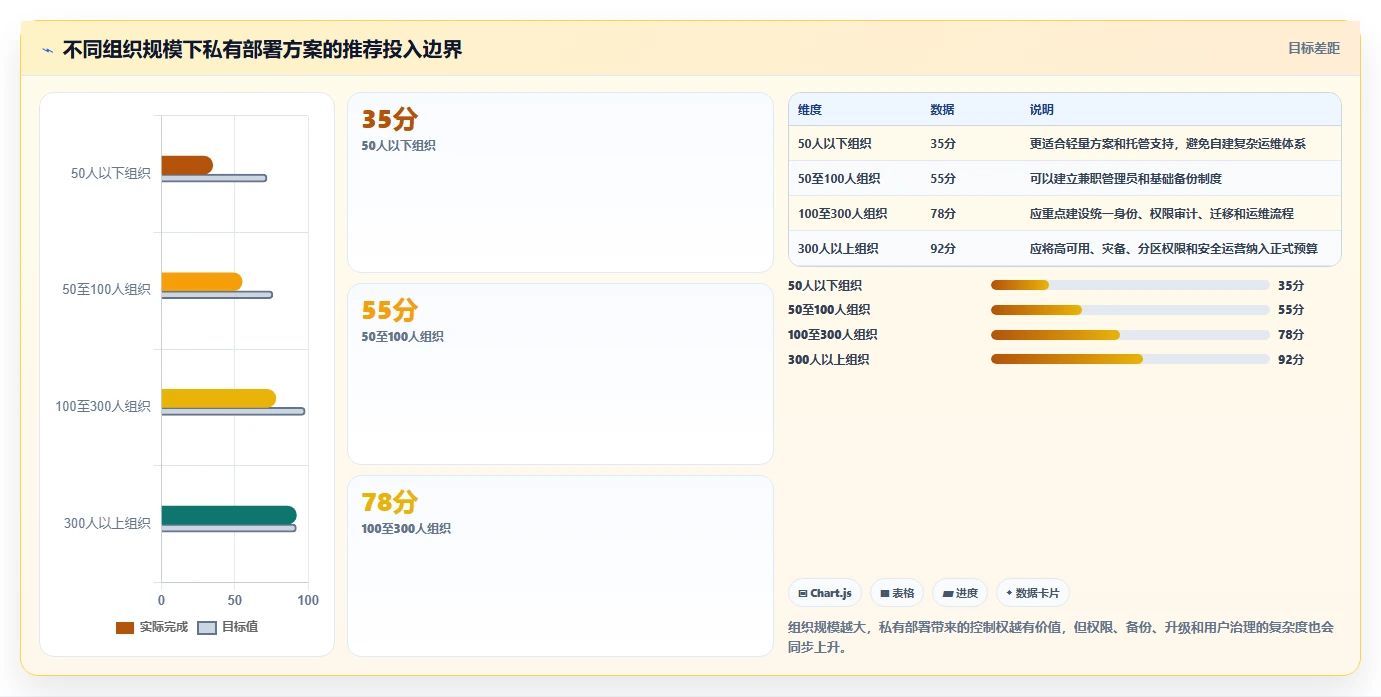This screenshot has width=1381, height=697.
Task: Click the orange 实际完成 legend color box
Action: 125,628
